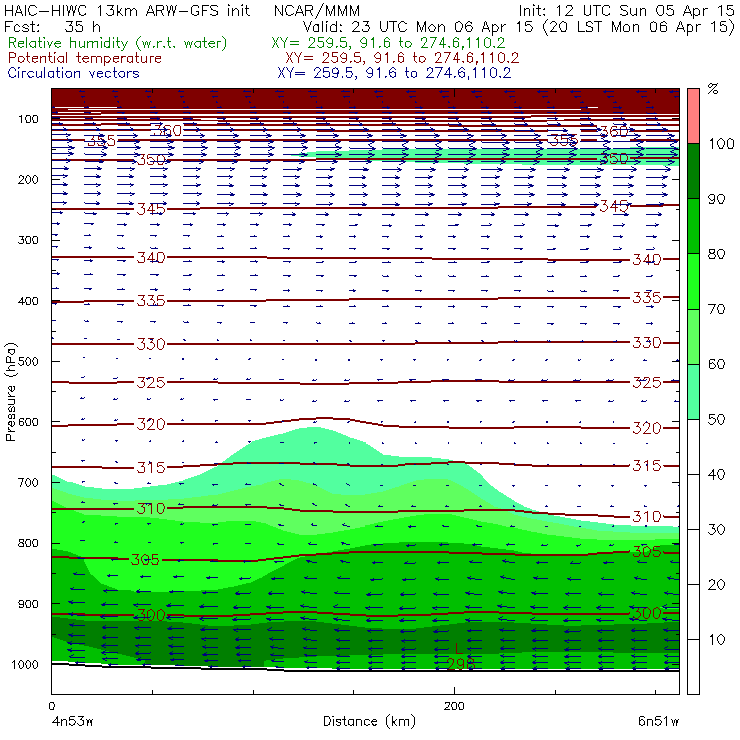
Task: Click the '20' colorbar scale label
Action: pyautogui.click(x=716, y=584)
